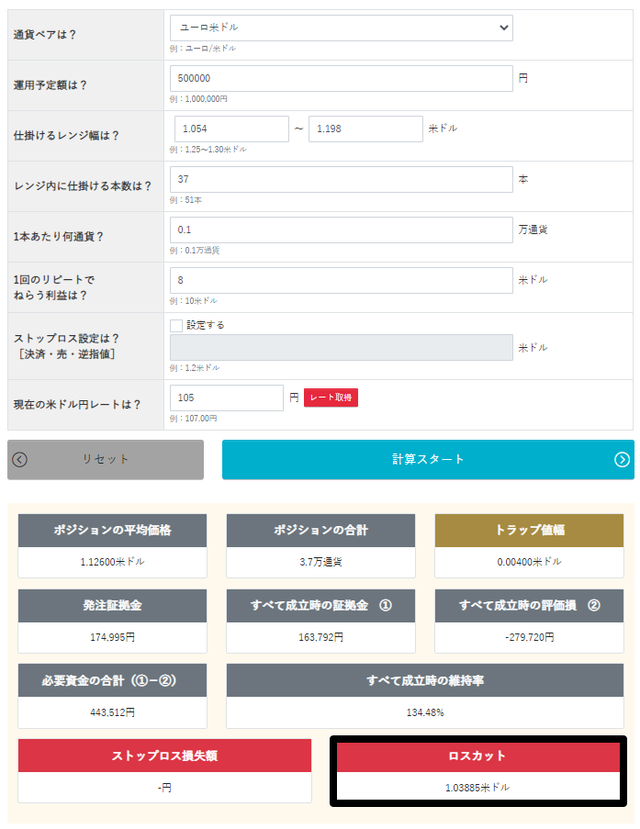Screen dimensions: 640x829
Task: Click the back-arrow icon on the リセット button
Action: click(20, 459)
